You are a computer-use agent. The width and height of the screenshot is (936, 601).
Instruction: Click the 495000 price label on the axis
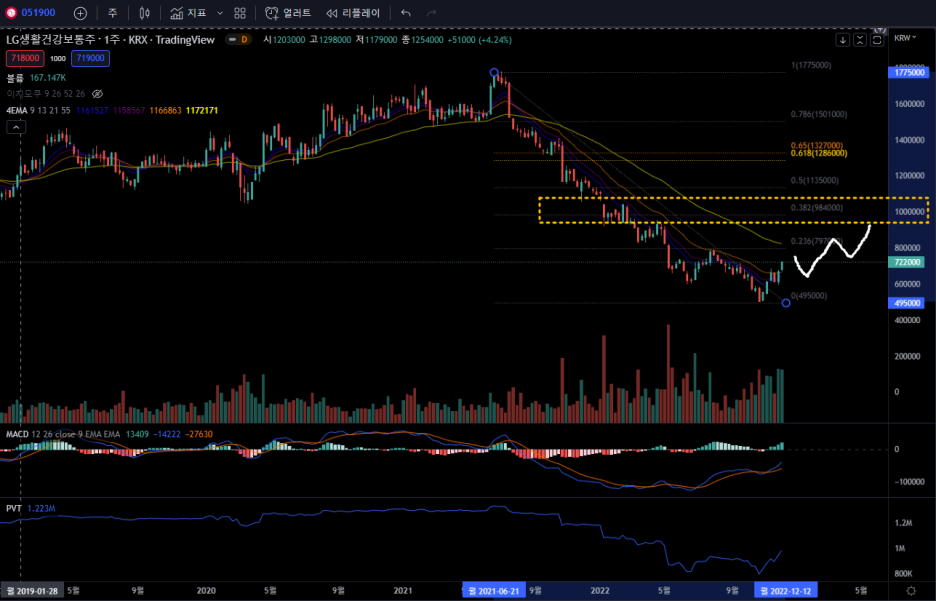coord(906,303)
